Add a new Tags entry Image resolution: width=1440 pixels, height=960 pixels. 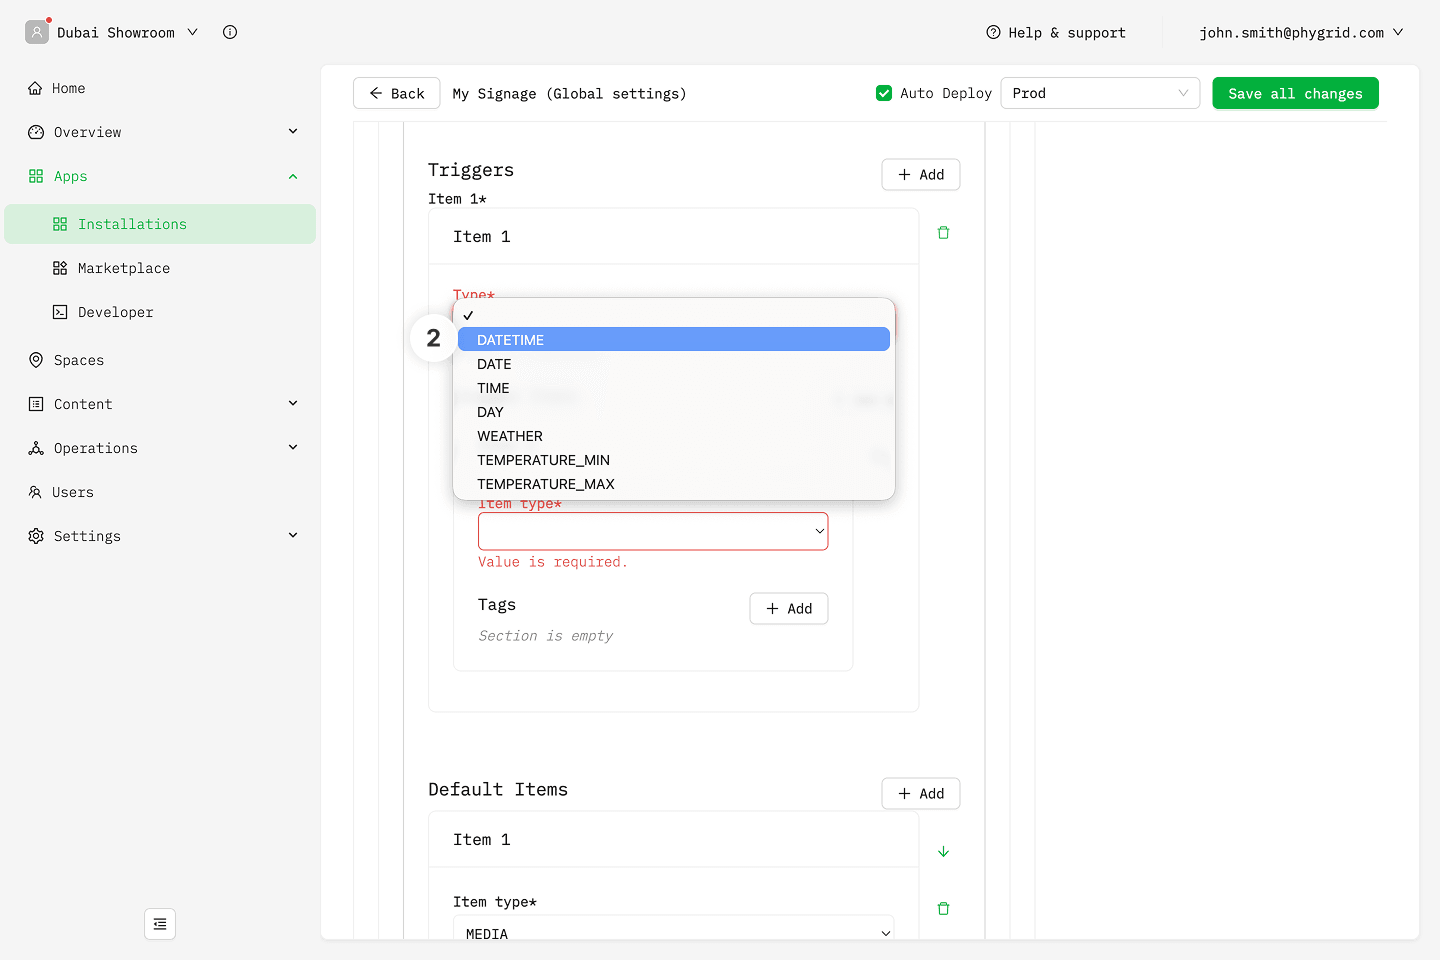point(788,609)
